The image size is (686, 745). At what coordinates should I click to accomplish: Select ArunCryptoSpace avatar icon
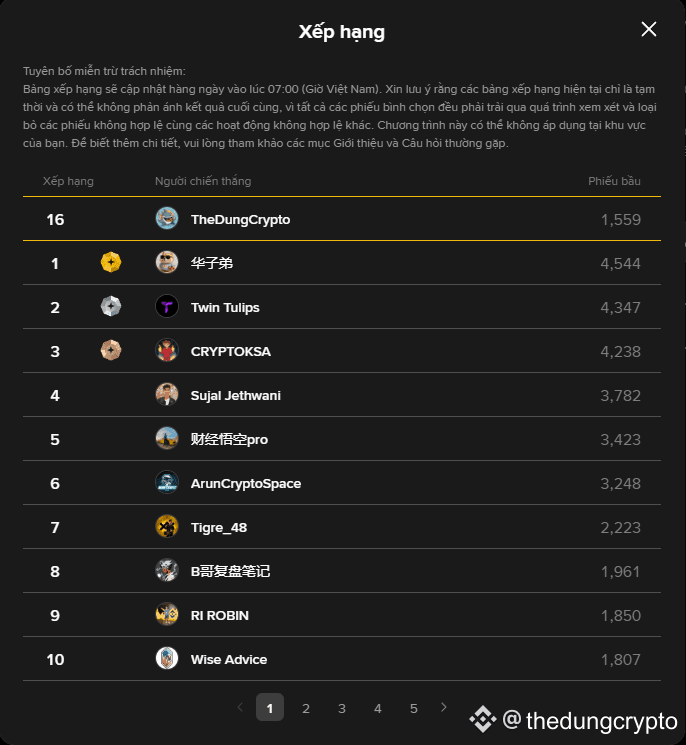click(167, 483)
